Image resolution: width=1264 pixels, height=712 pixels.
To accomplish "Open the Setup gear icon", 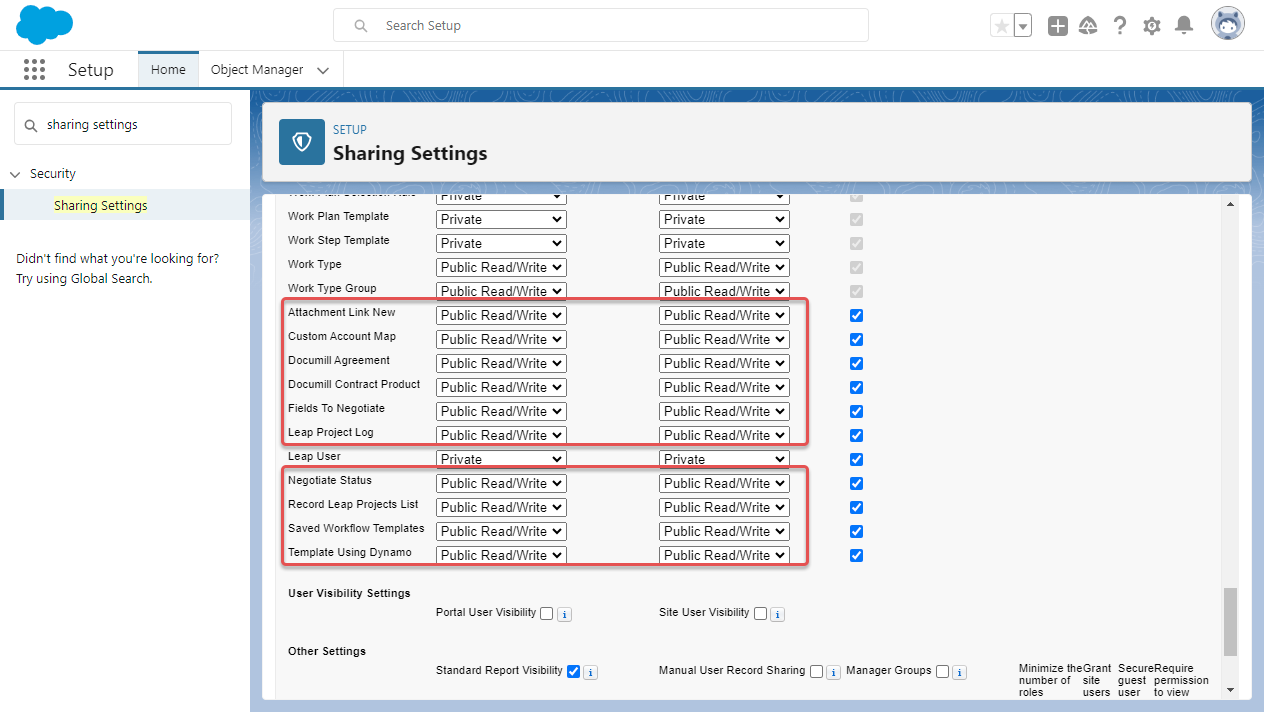I will (1151, 25).
